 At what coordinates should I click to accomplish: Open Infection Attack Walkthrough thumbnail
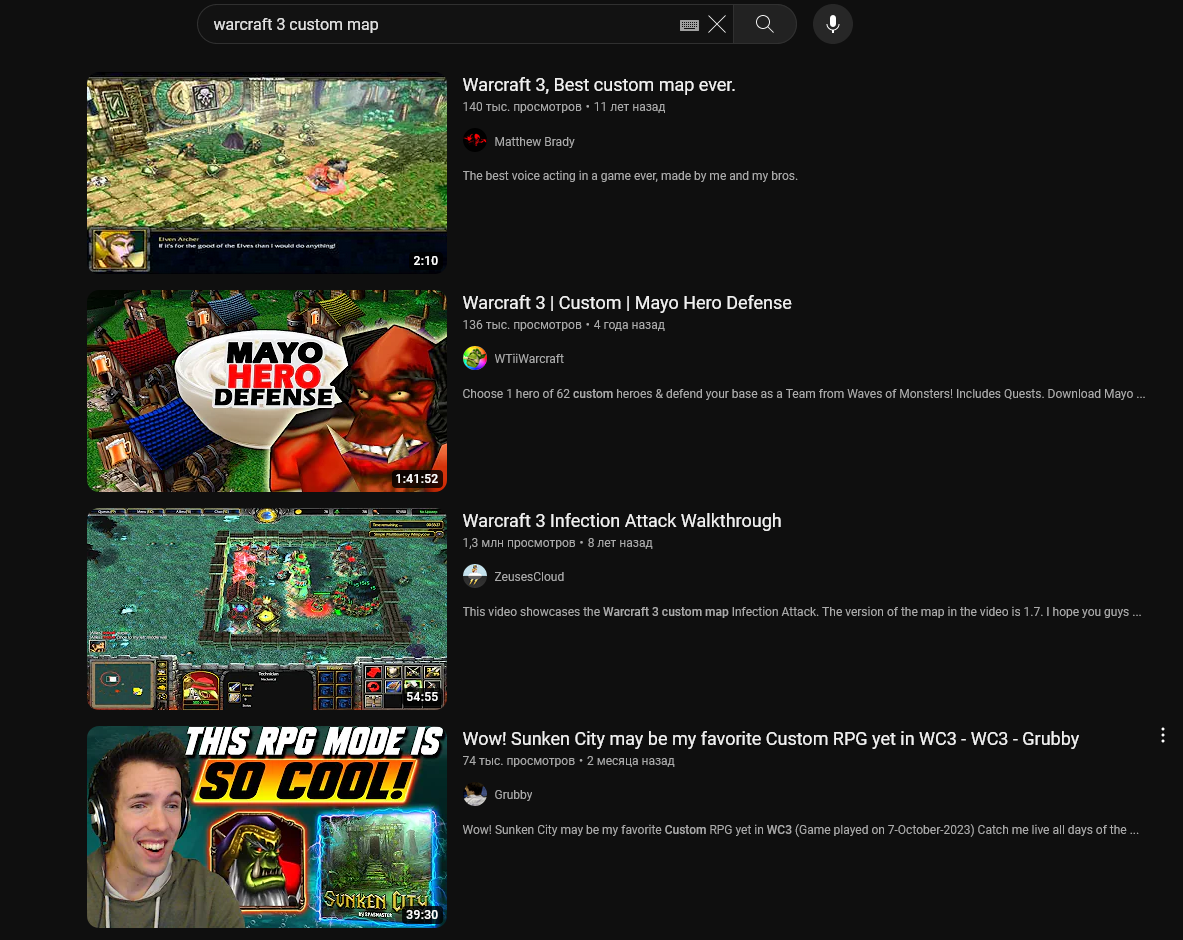point(266,609)
